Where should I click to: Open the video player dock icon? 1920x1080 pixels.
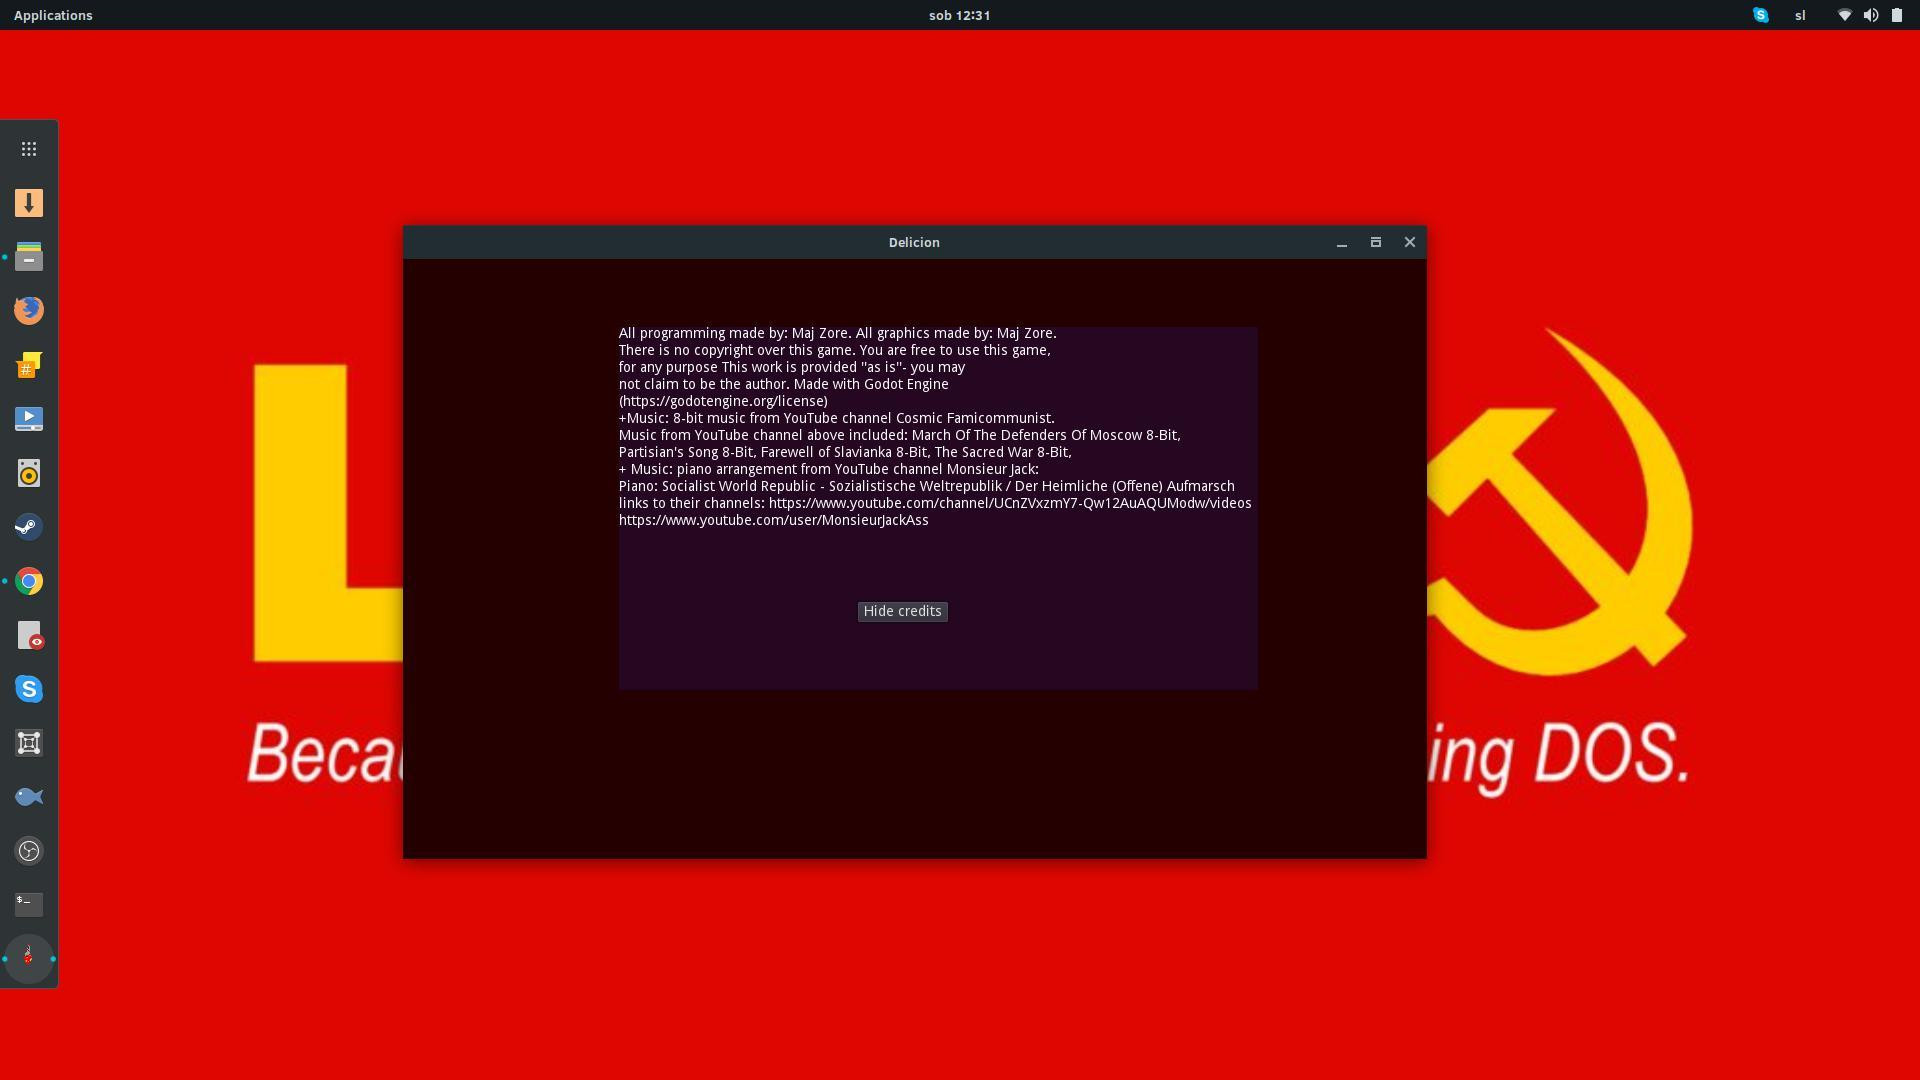pos(29,419)
